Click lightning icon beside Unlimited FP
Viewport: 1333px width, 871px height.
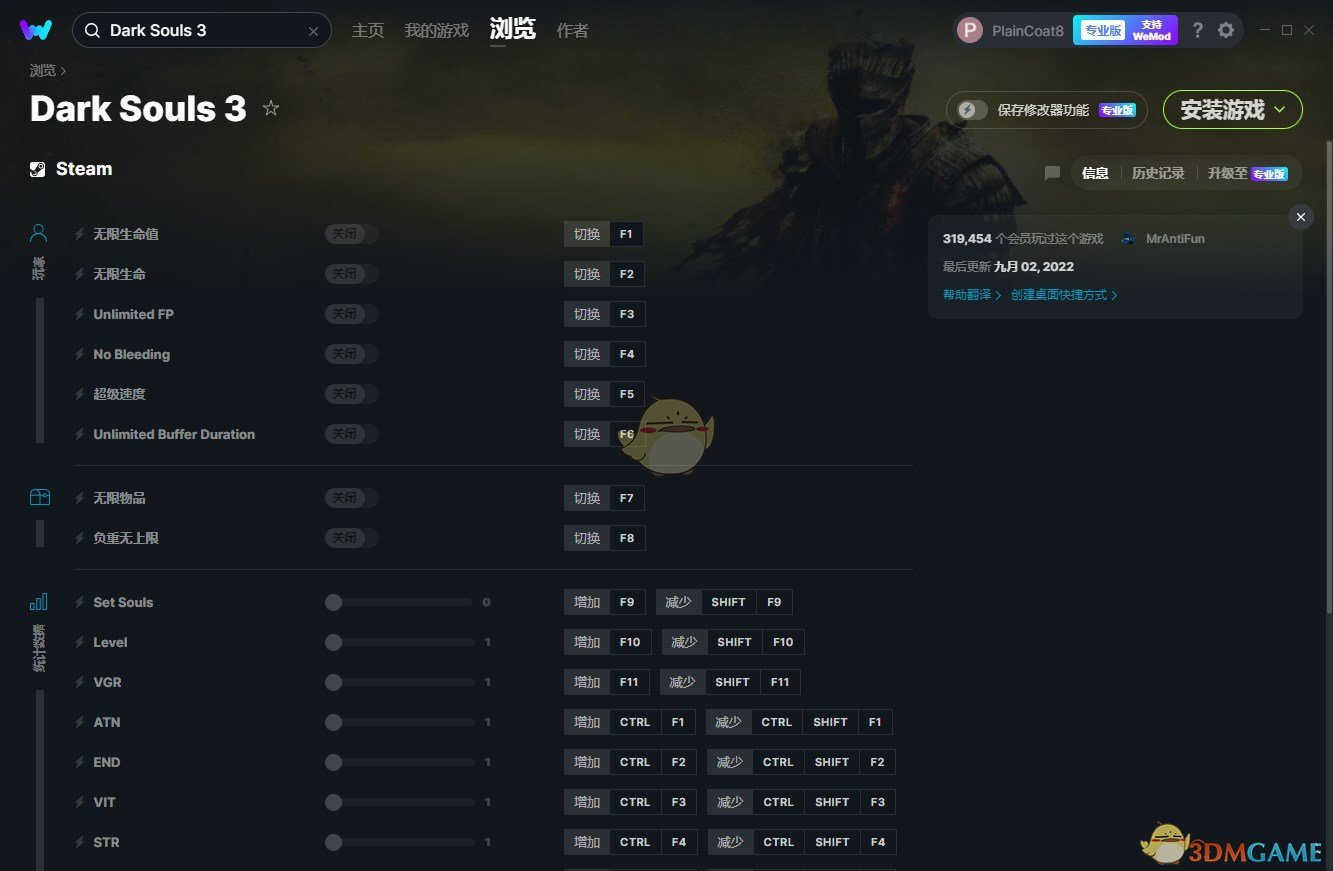pos(80,314)
